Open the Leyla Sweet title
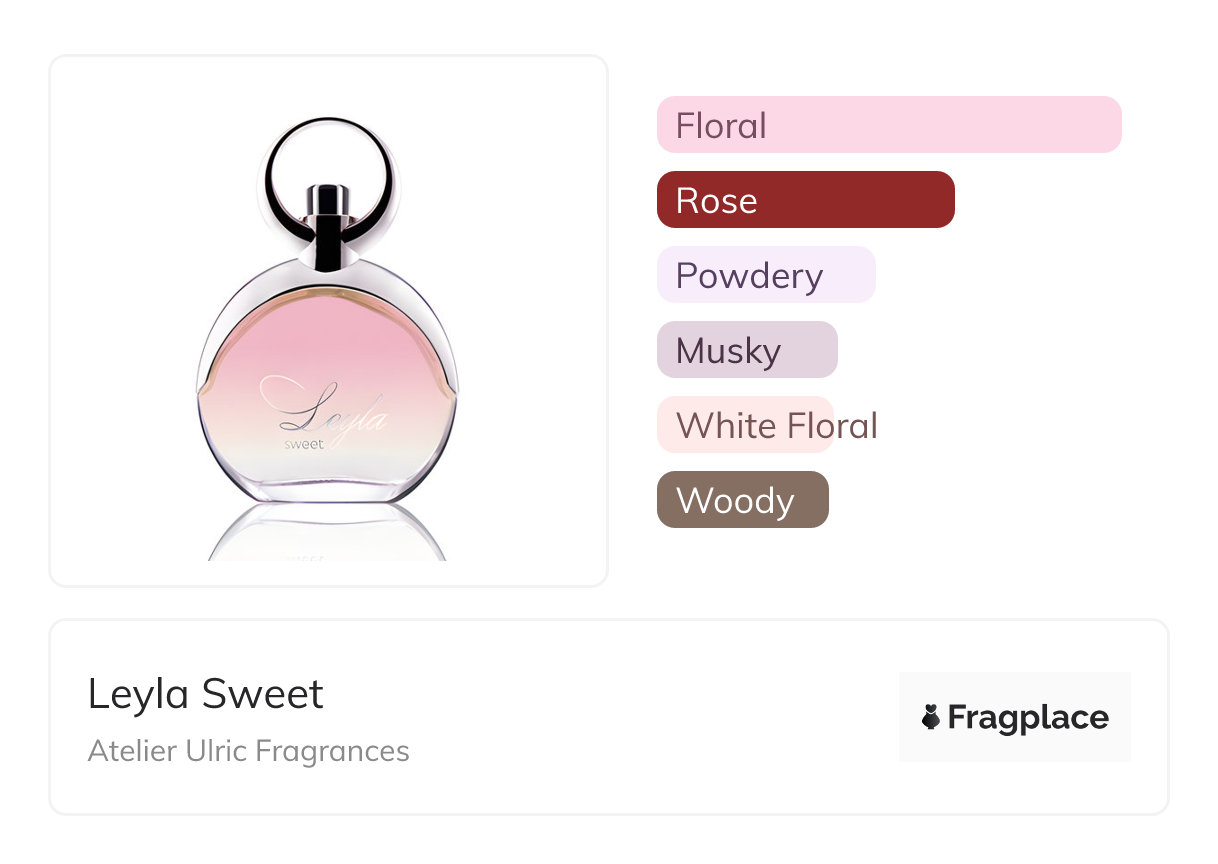Viewport: 1218px width, 864px height. point(206,694)
